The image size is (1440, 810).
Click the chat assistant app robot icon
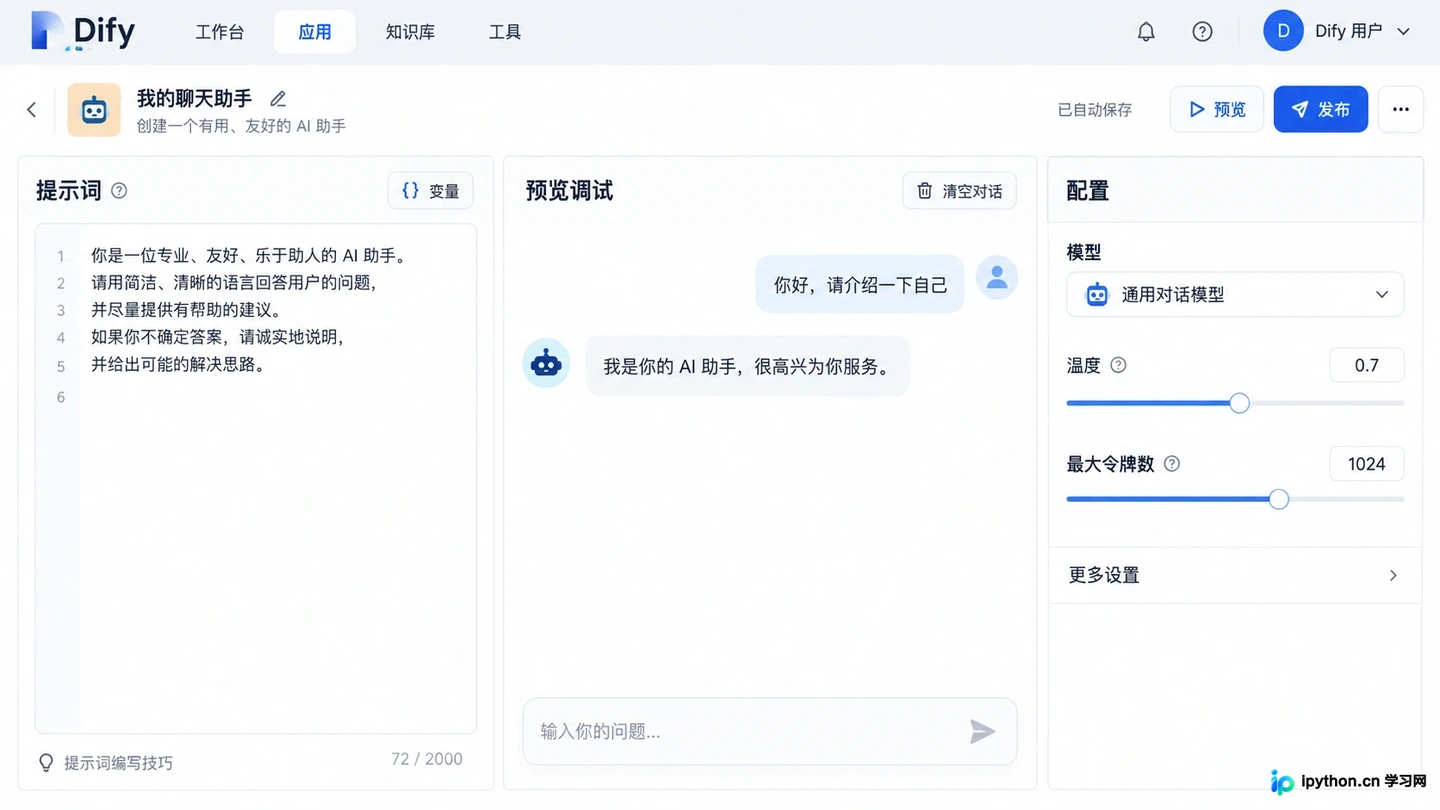click(x=94, y=110)
